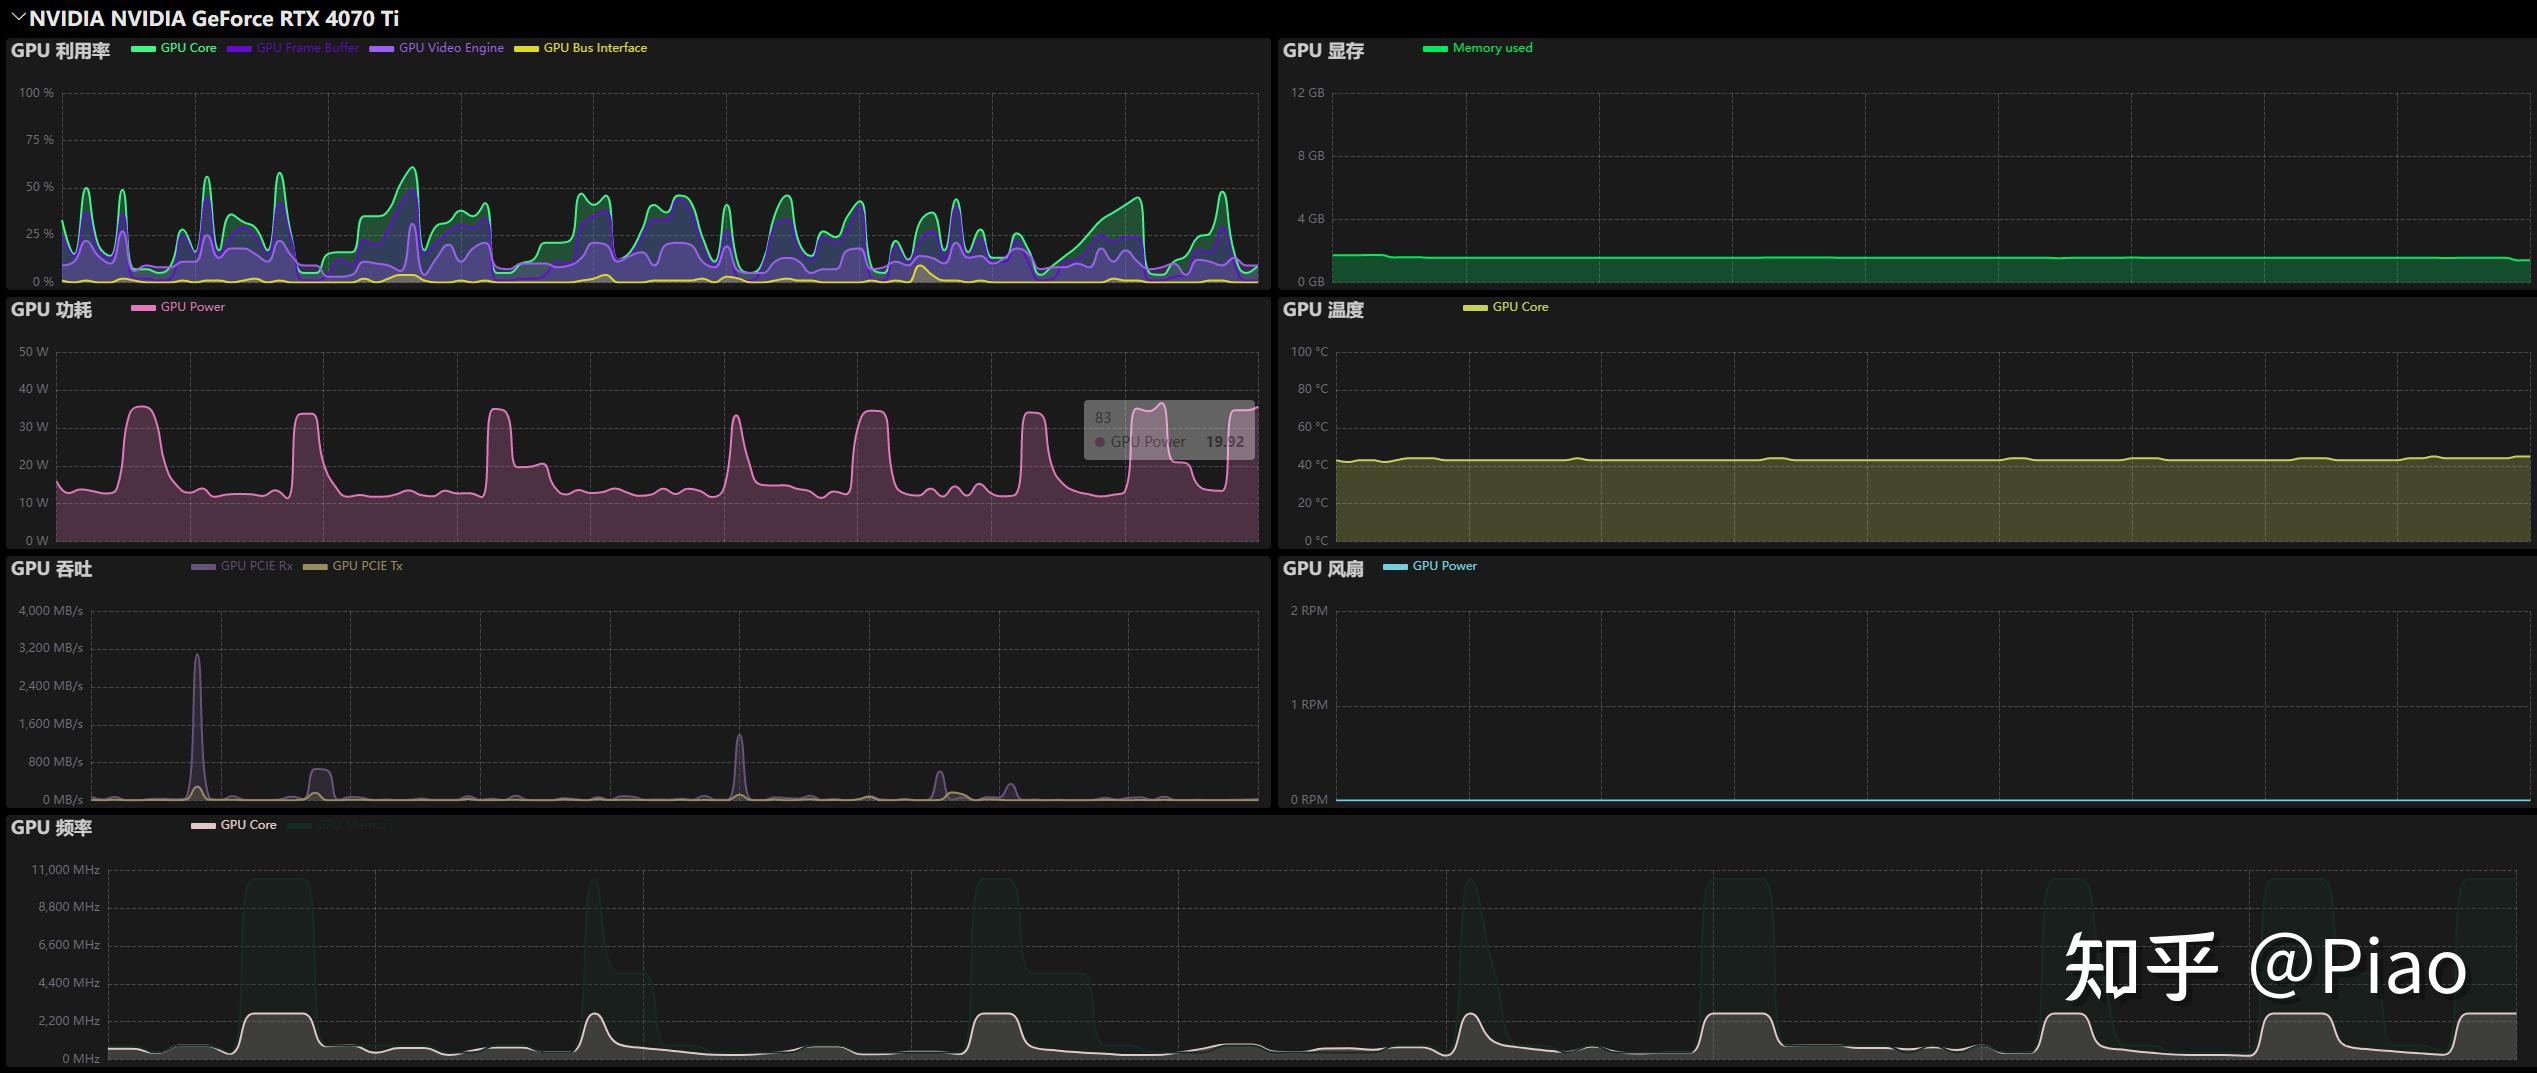
Task: Enable the dimmed GPU Memory frequency series
Action: point(341,825)
